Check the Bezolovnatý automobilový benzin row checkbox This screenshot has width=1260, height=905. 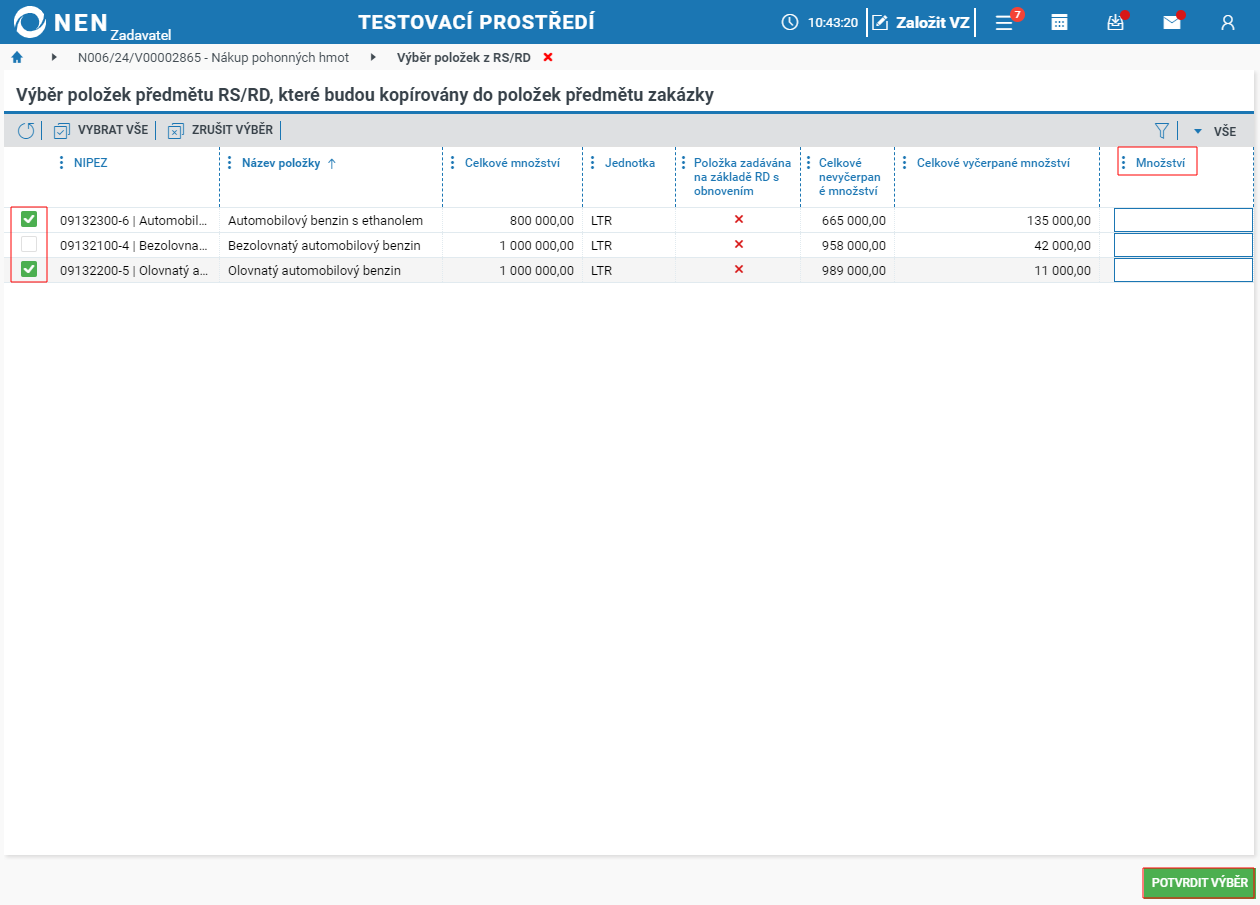[29, 244]
